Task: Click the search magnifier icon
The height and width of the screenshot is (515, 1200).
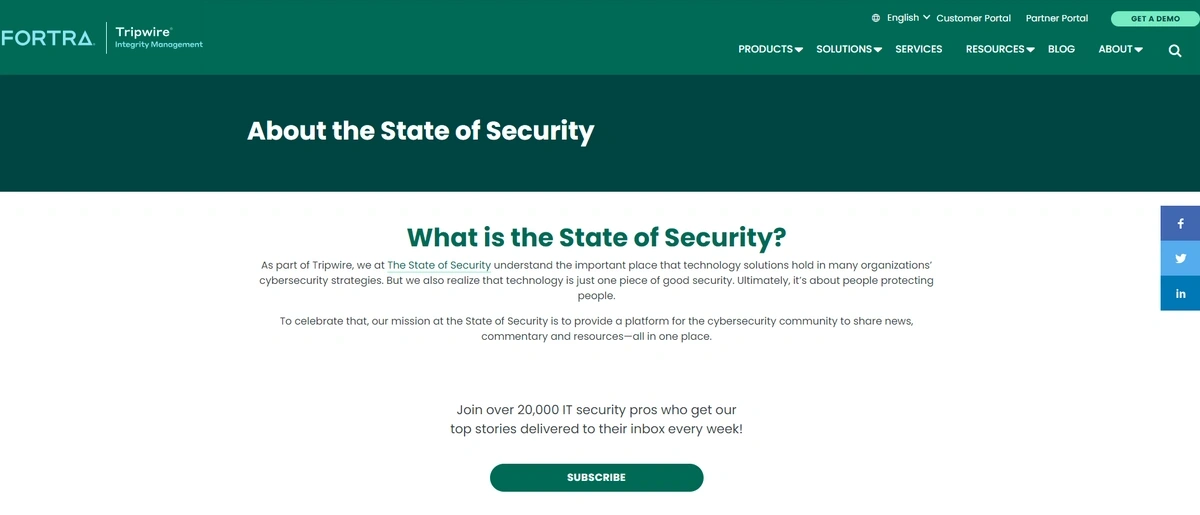Action: (1175, 51)
